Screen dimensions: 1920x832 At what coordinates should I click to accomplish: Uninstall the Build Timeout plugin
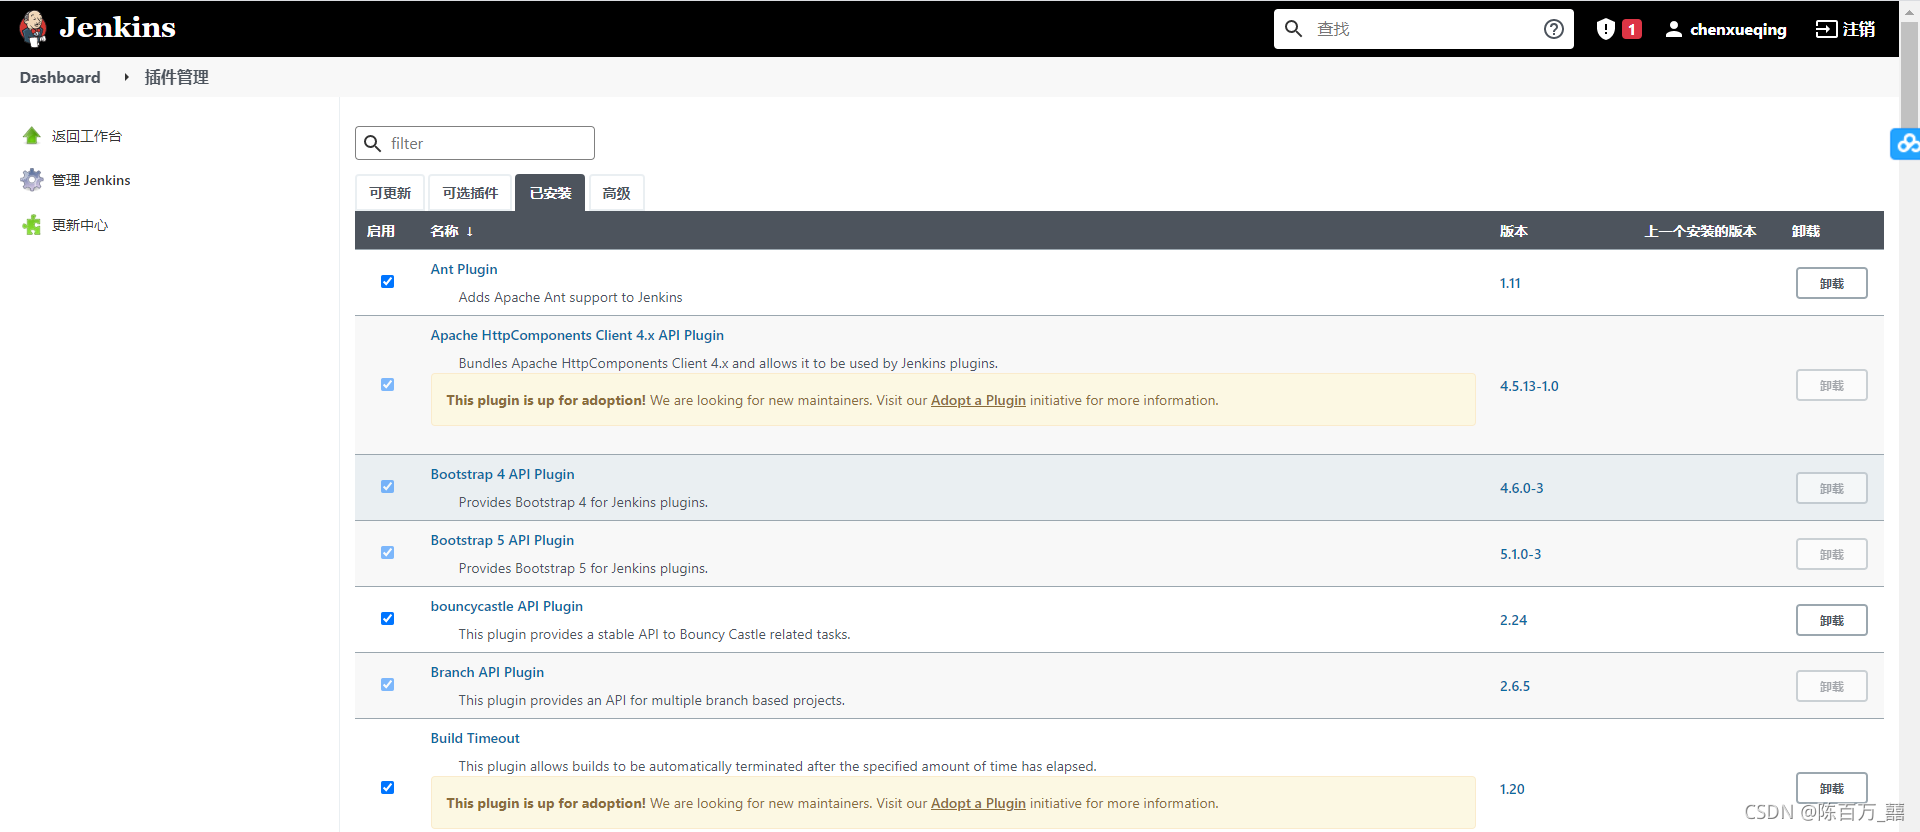point(1831,788)
